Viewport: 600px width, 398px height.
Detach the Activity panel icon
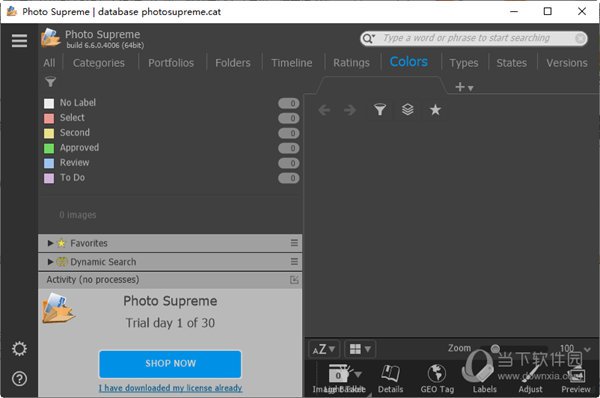coord(294,280)
